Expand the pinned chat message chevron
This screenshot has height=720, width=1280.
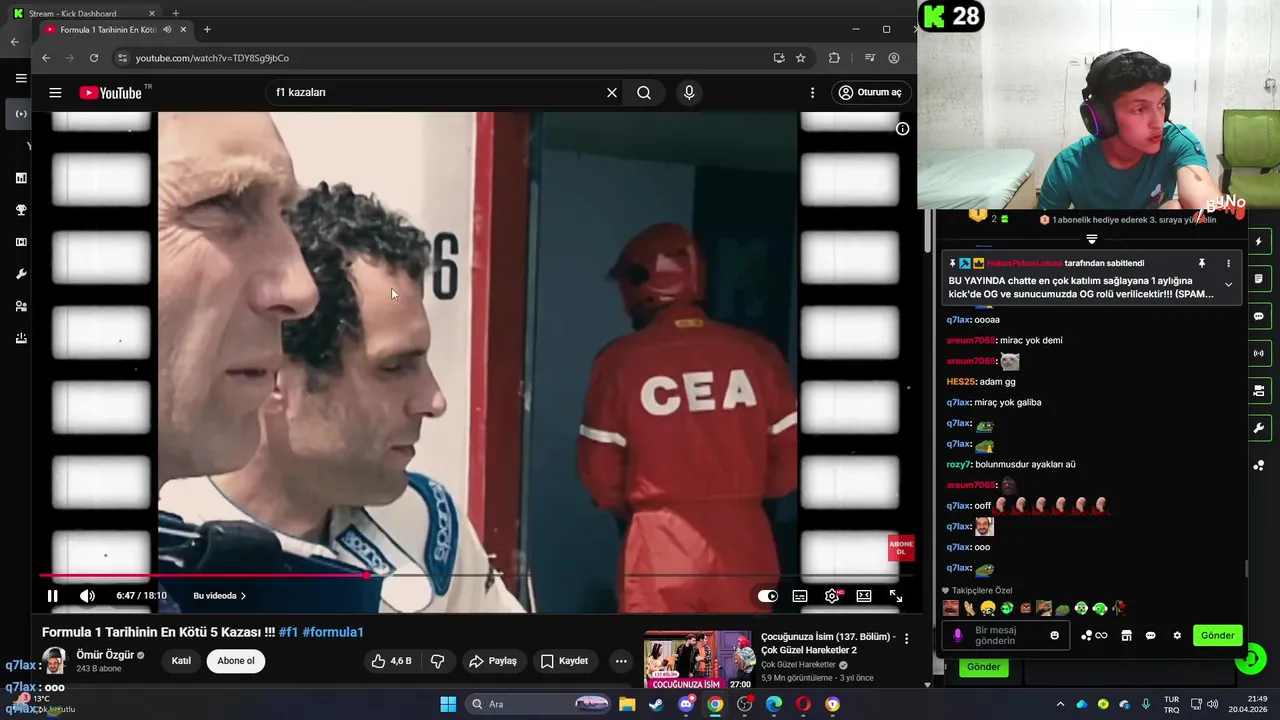(x=1228, y=285)
